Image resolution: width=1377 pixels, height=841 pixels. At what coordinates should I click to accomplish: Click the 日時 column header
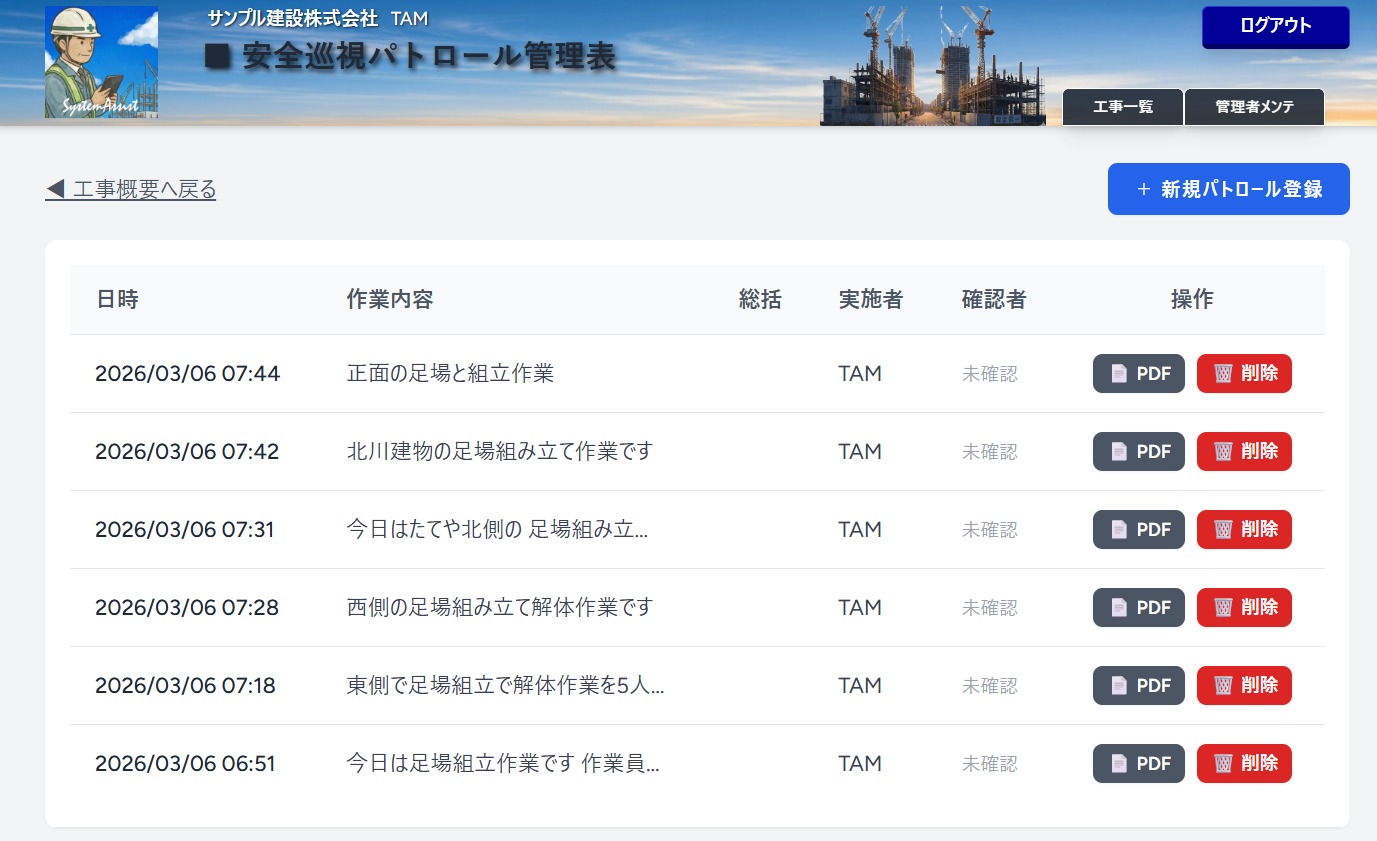(117, 299)
